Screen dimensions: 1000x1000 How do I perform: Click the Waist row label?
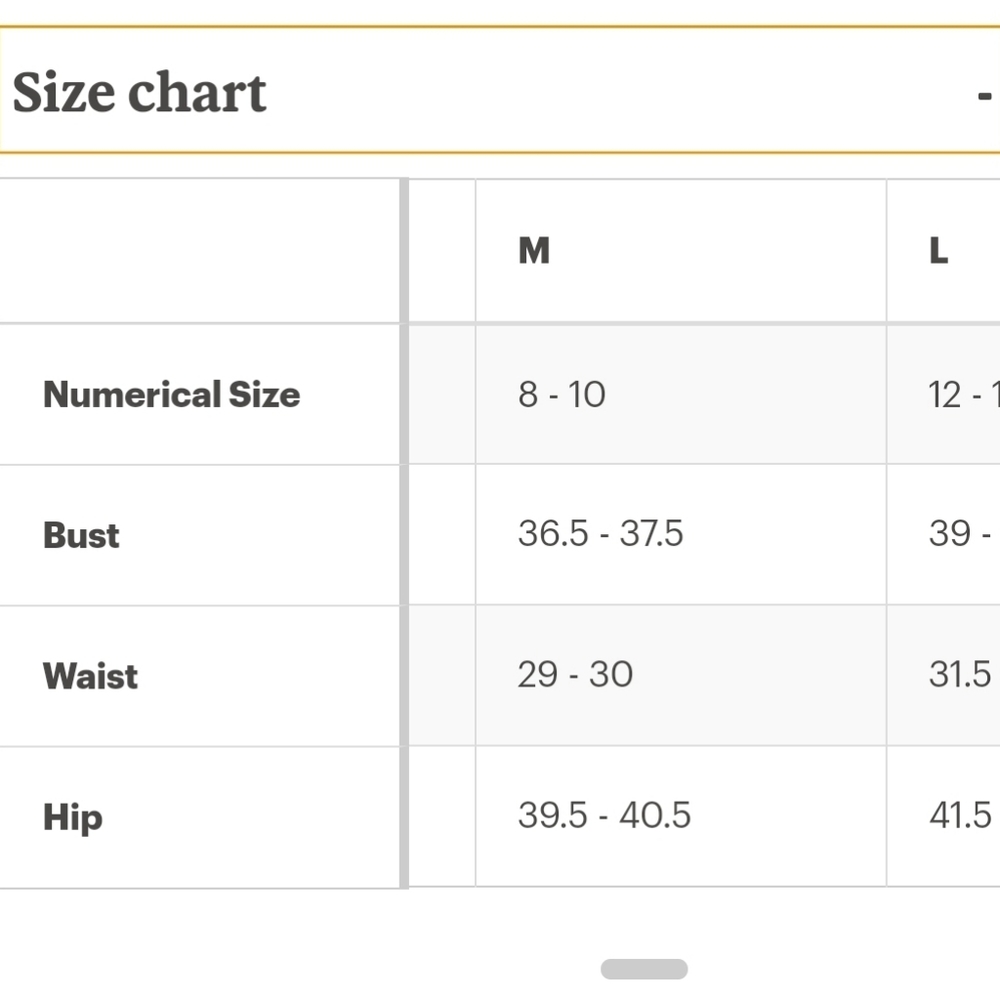[90, 675]
